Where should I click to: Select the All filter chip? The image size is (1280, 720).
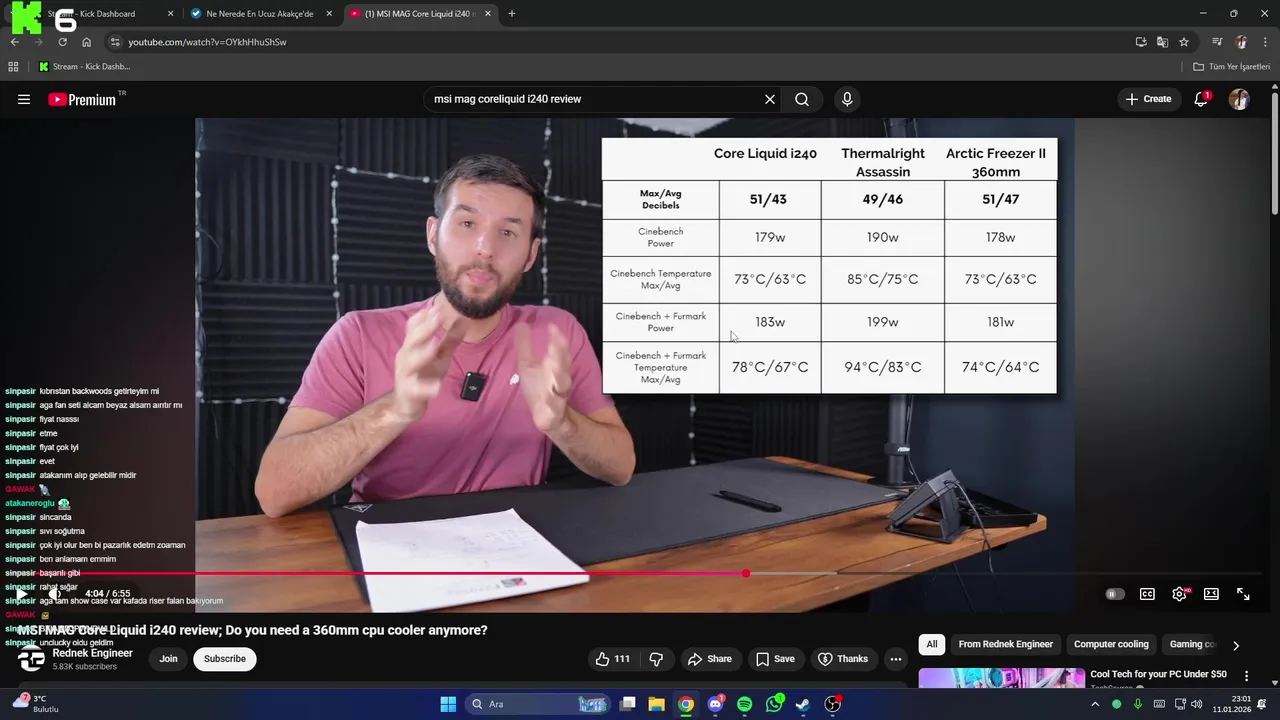pos(932,644)
